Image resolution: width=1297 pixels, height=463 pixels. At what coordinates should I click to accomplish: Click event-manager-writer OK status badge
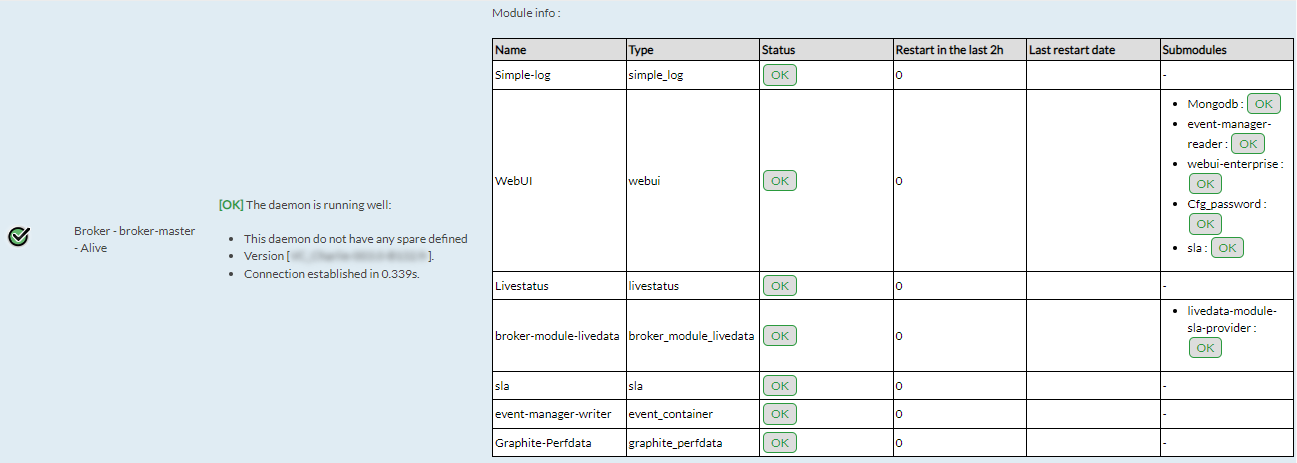pyautogui.click(x=780, y=413)
